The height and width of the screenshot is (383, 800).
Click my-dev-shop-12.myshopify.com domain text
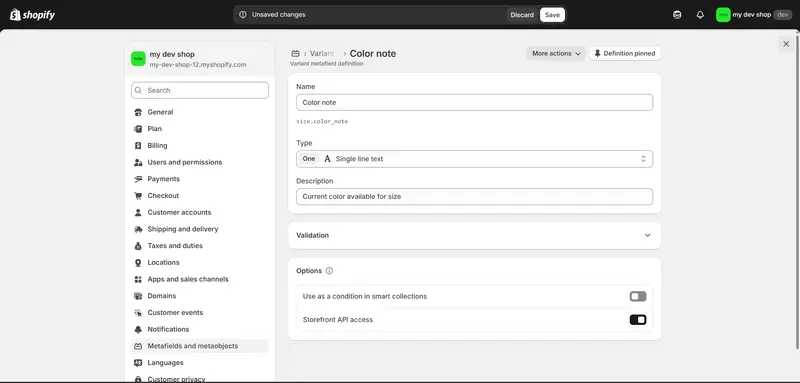(198, 65)
